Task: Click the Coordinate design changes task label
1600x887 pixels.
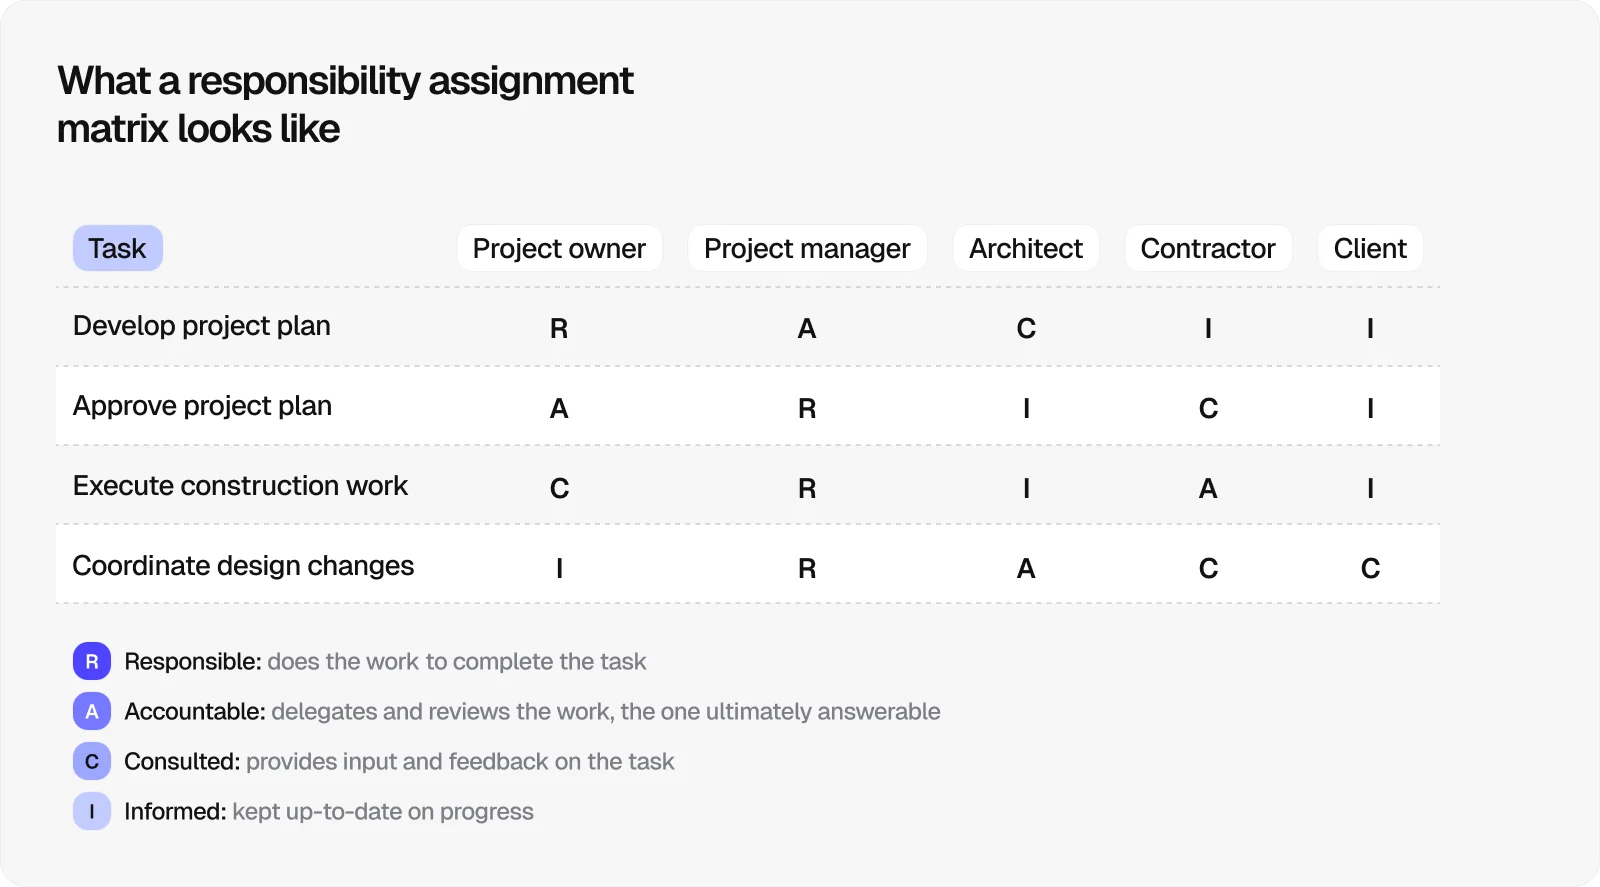Action: coord(243,566)
